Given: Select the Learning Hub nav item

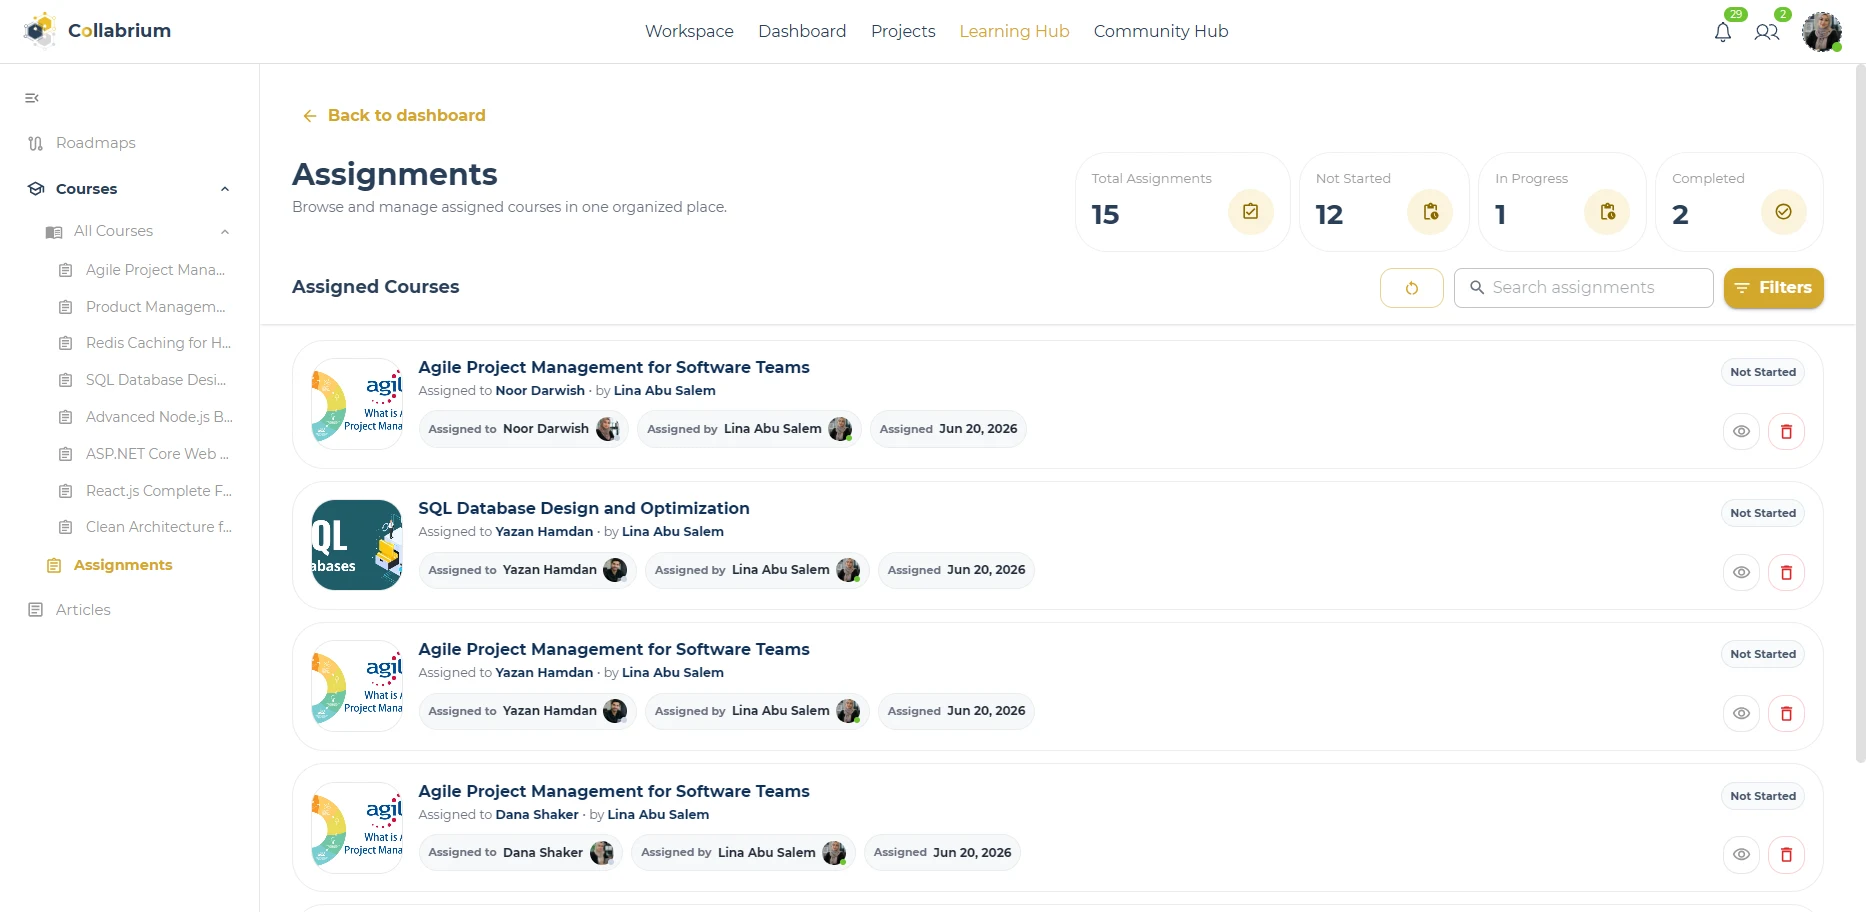Looking at the screenshot, I should pyautogui.click(x=1014, y=31).
